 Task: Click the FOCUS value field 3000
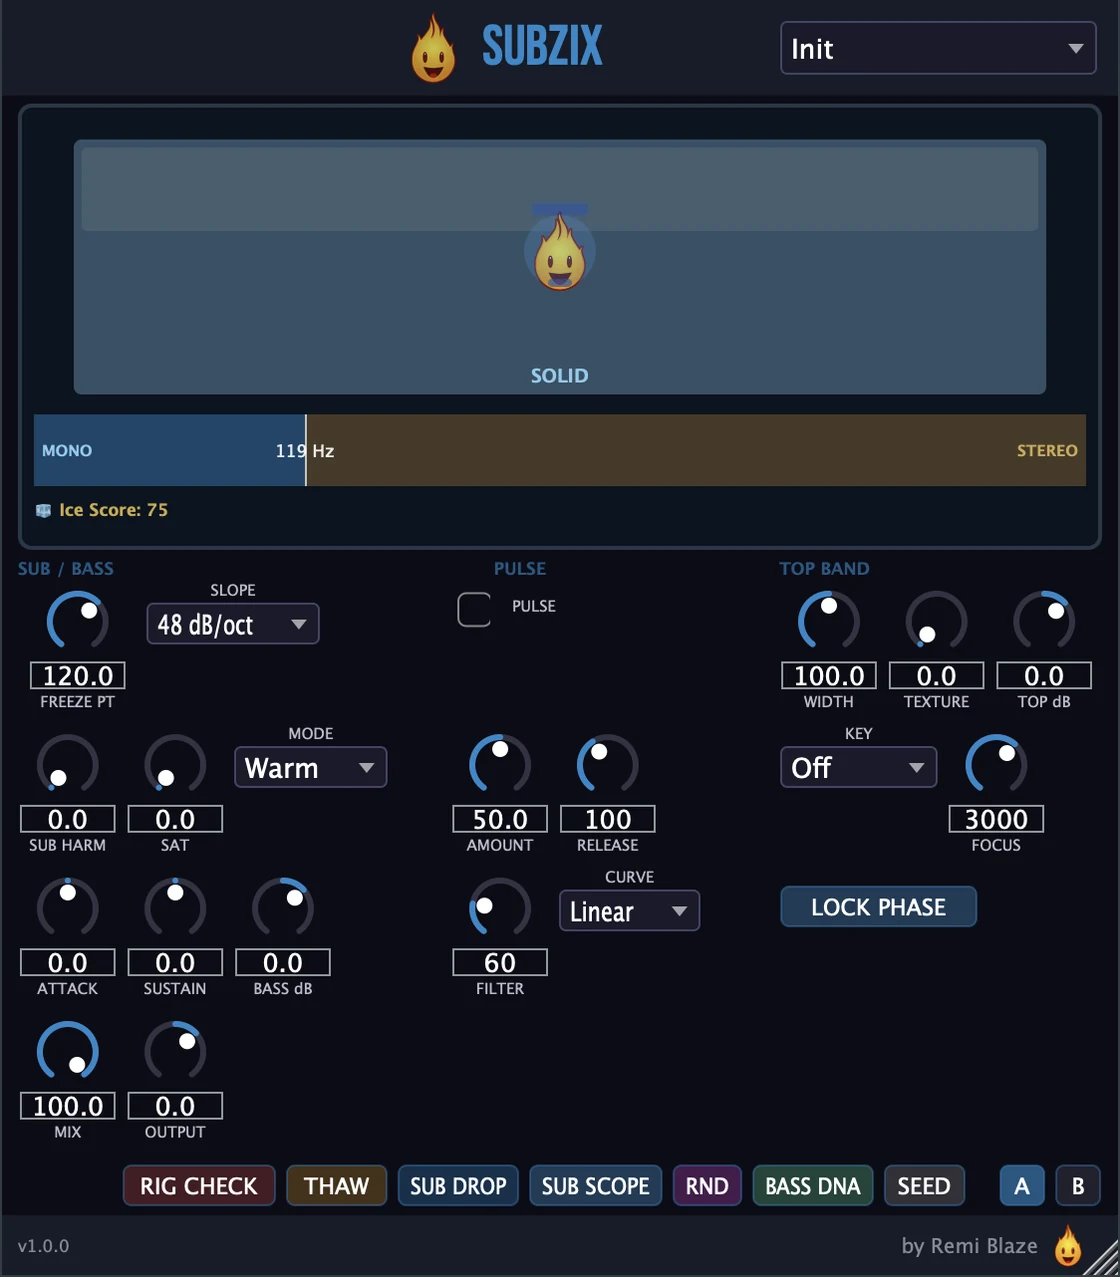coord(996,819)
